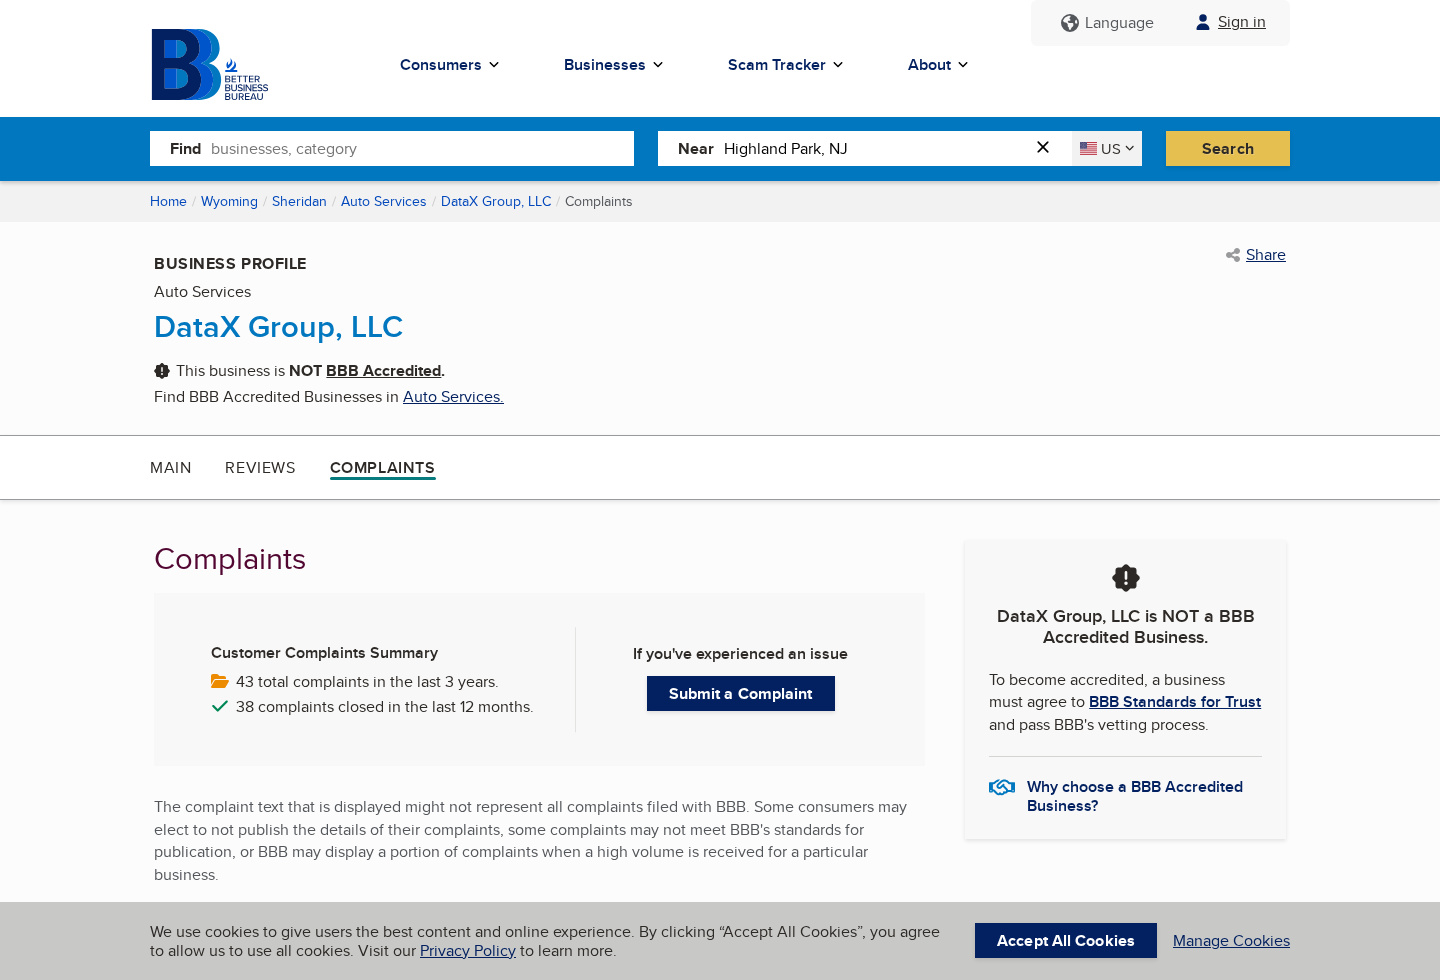Expand the About menu
This screenshot has width=1440, height=980.
click(937, 65)
